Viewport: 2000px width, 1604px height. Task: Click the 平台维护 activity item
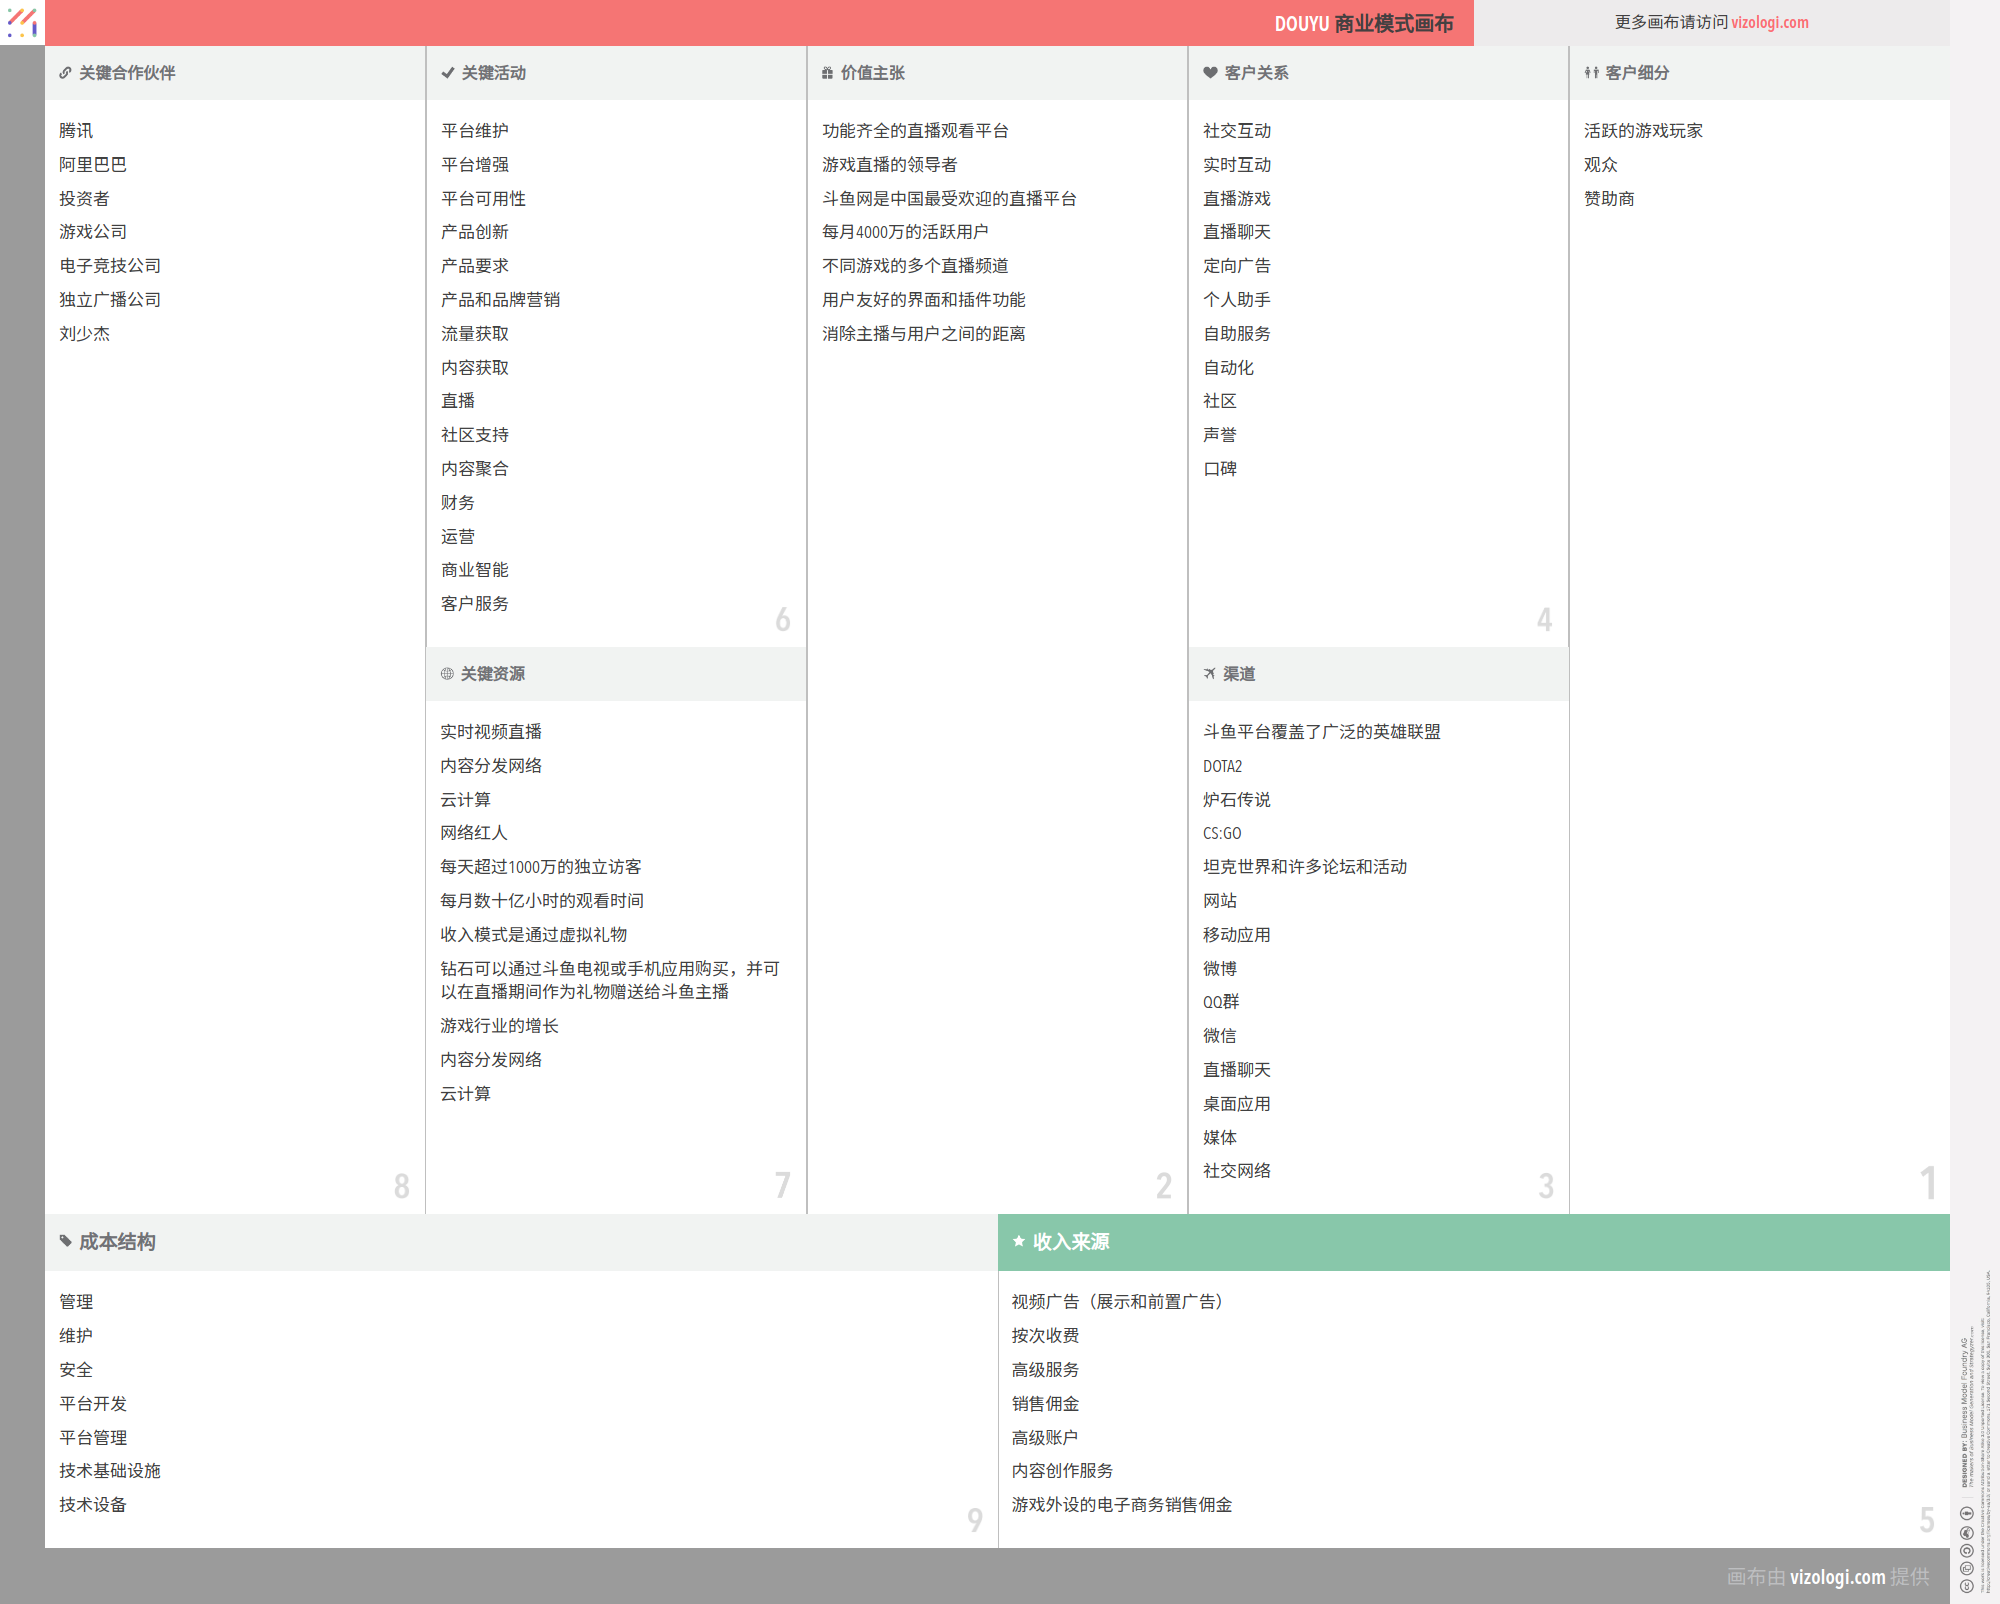[x=474, y=131]
